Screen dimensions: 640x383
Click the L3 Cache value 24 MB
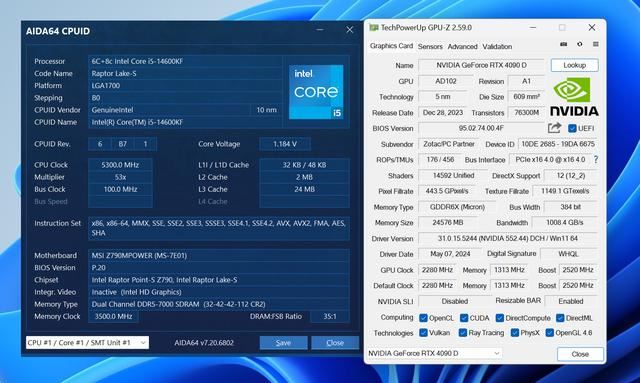click(304, 189)
